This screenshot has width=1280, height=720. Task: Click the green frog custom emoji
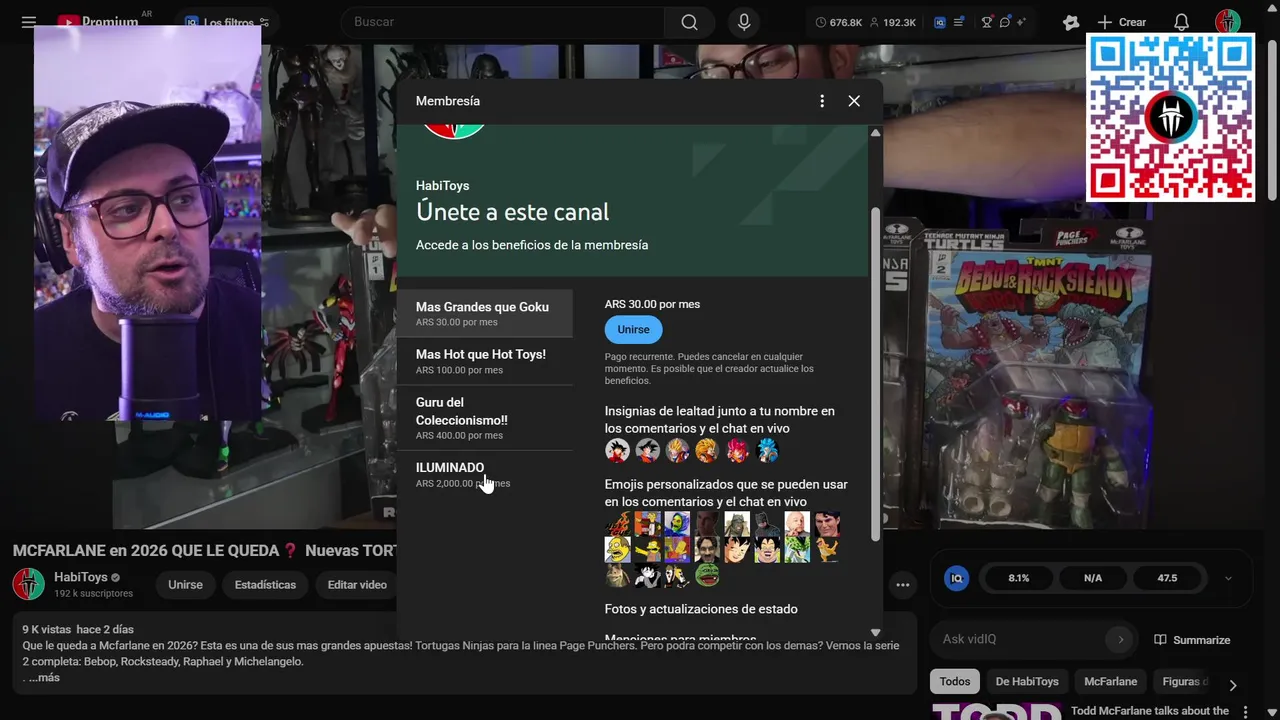click(x=707, y=576)
